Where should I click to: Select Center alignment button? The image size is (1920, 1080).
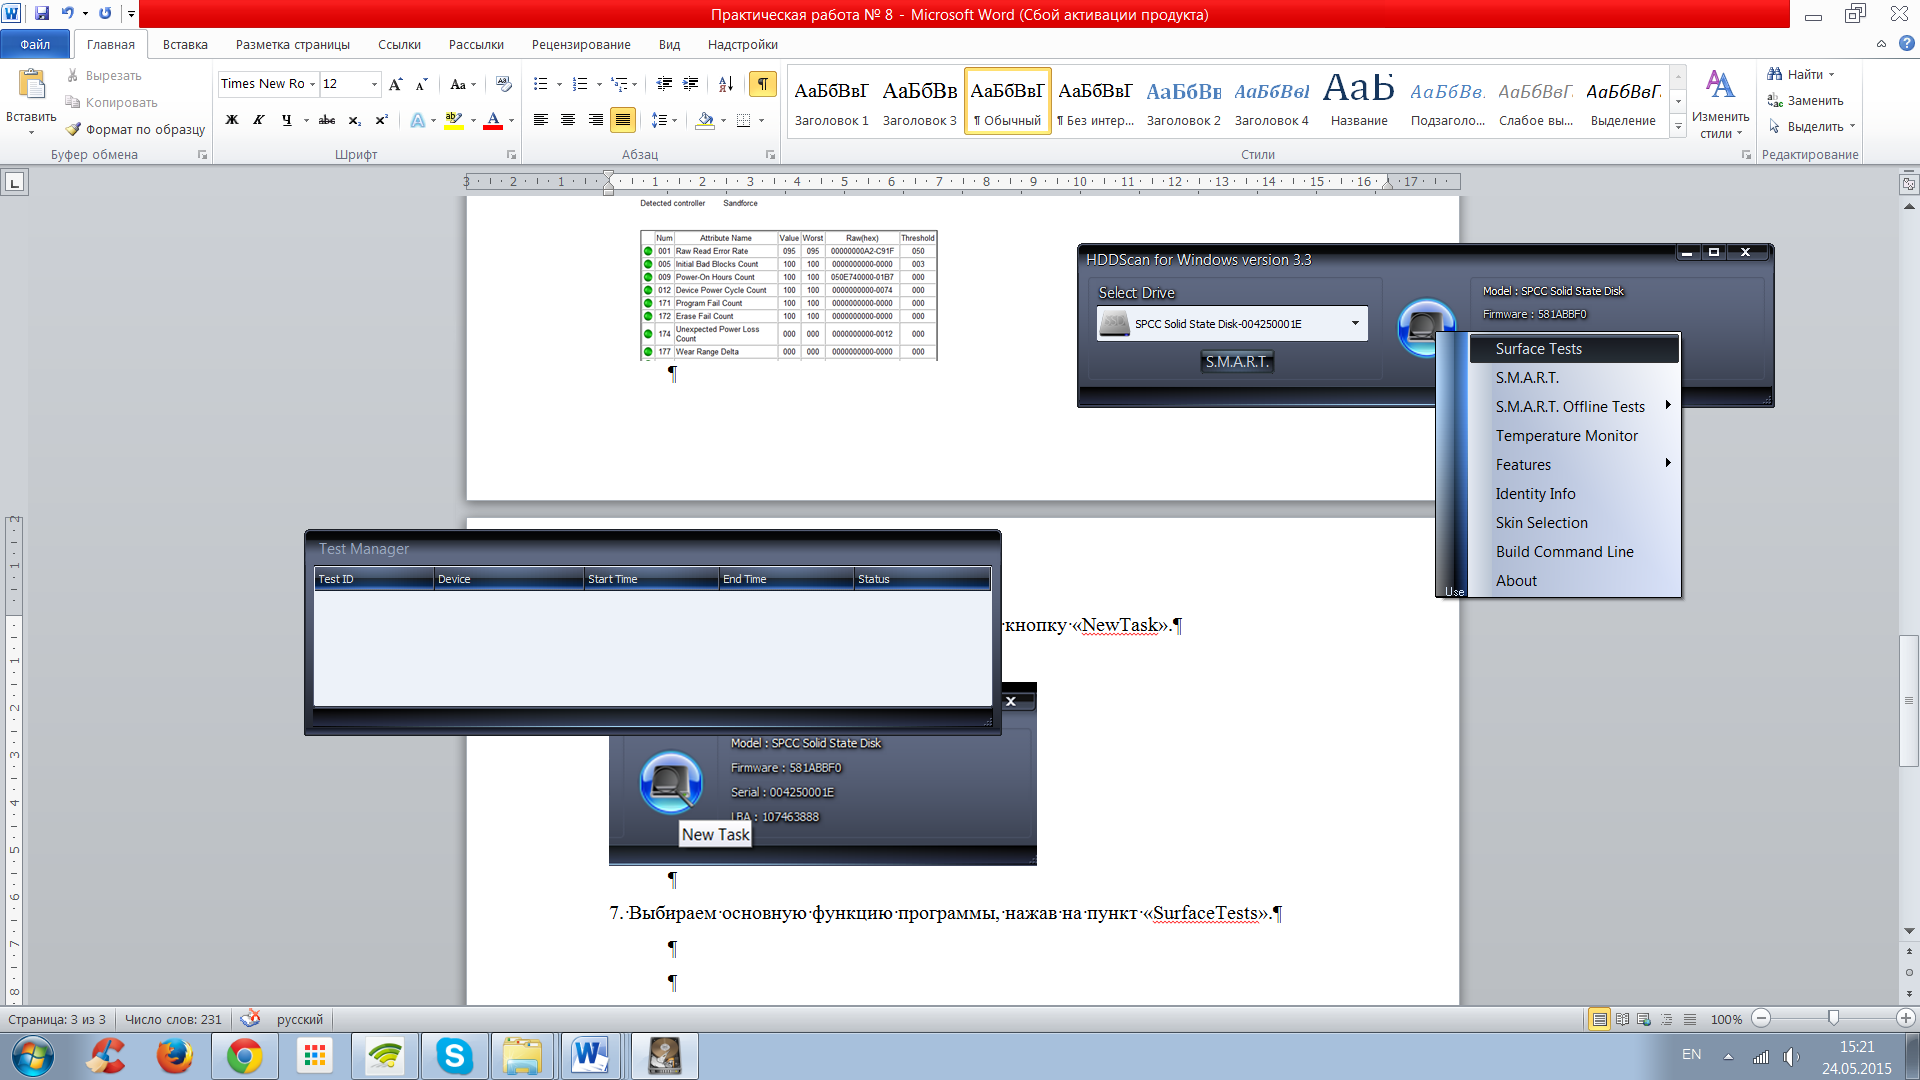[568, 120]
